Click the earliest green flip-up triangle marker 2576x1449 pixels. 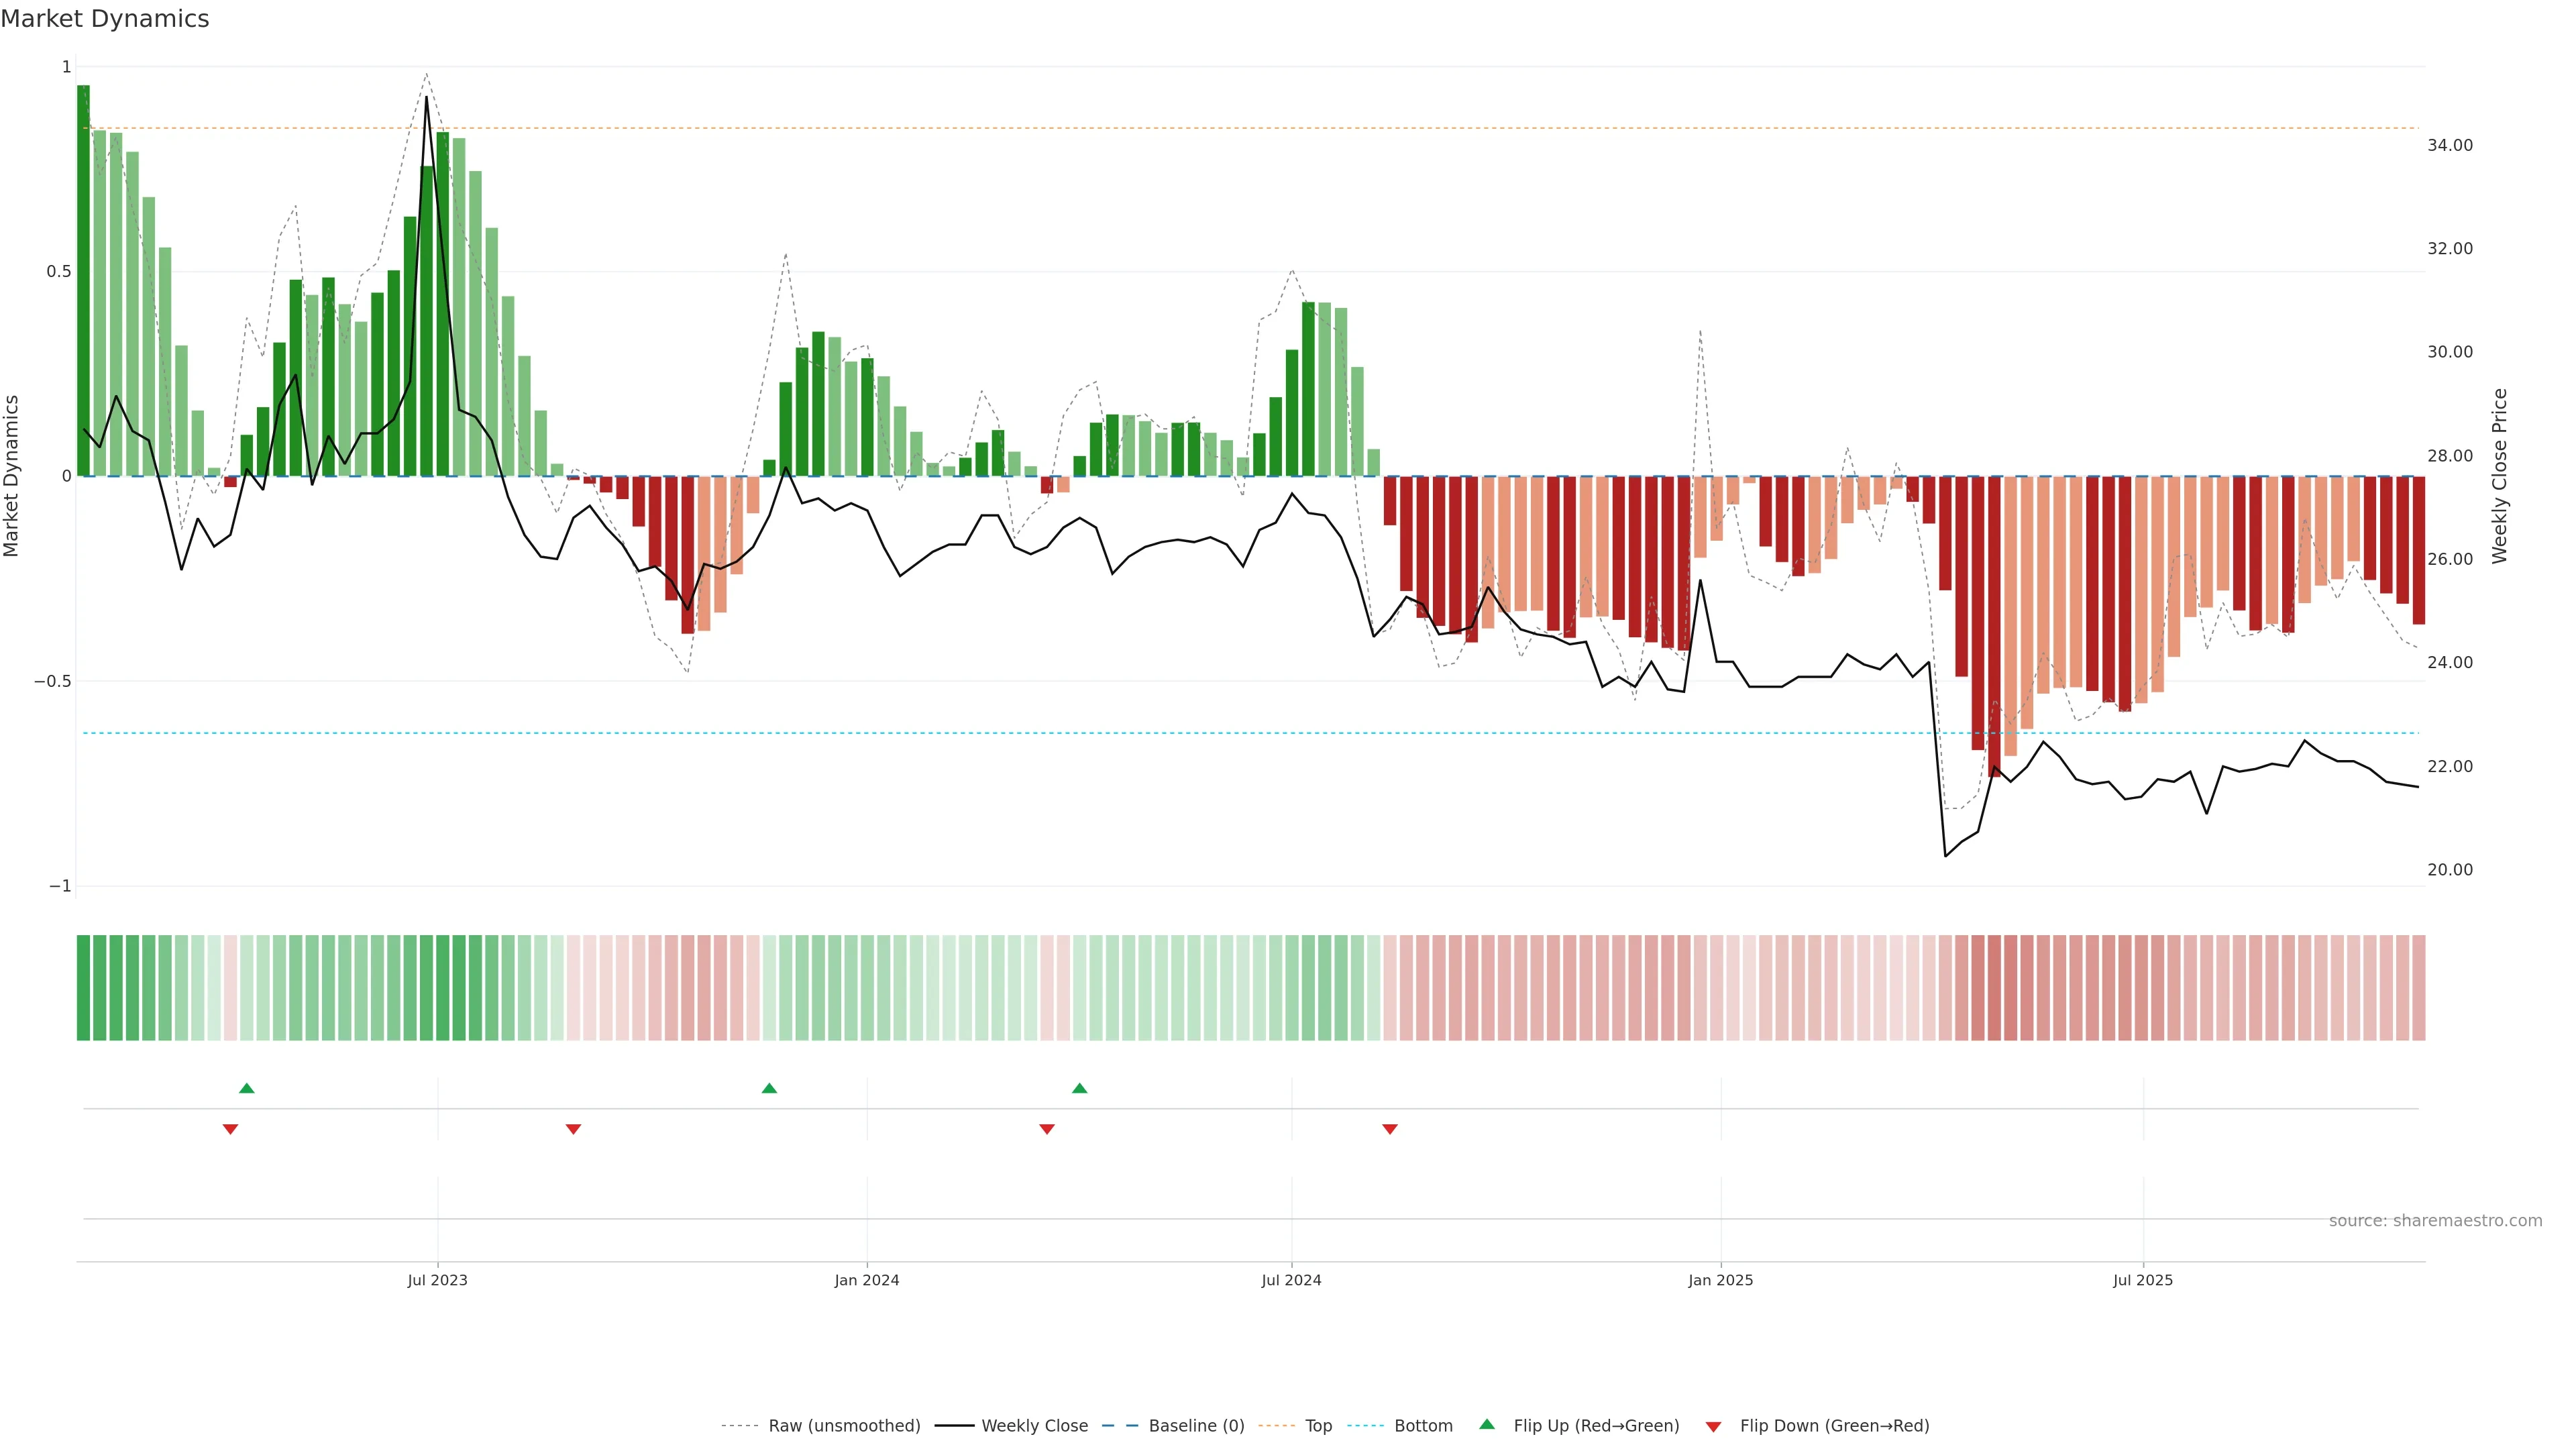[x=247, y=1088]
